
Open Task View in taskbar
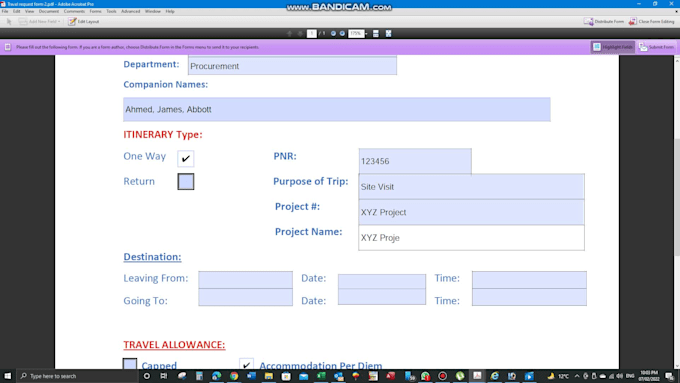164,376
